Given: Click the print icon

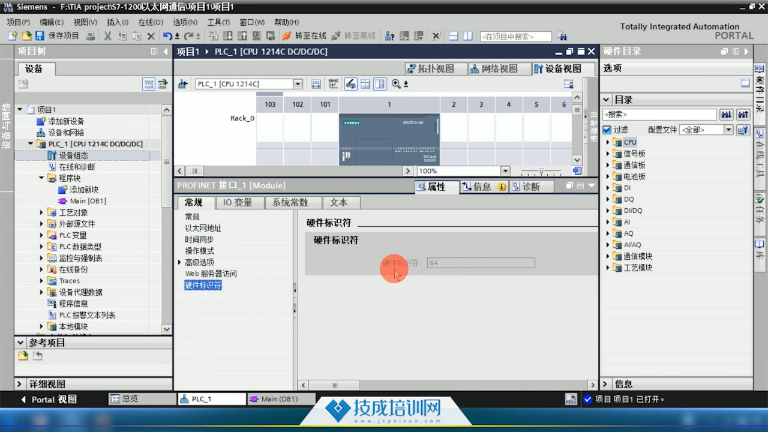Looking at the screenshot, I should 91,36.
